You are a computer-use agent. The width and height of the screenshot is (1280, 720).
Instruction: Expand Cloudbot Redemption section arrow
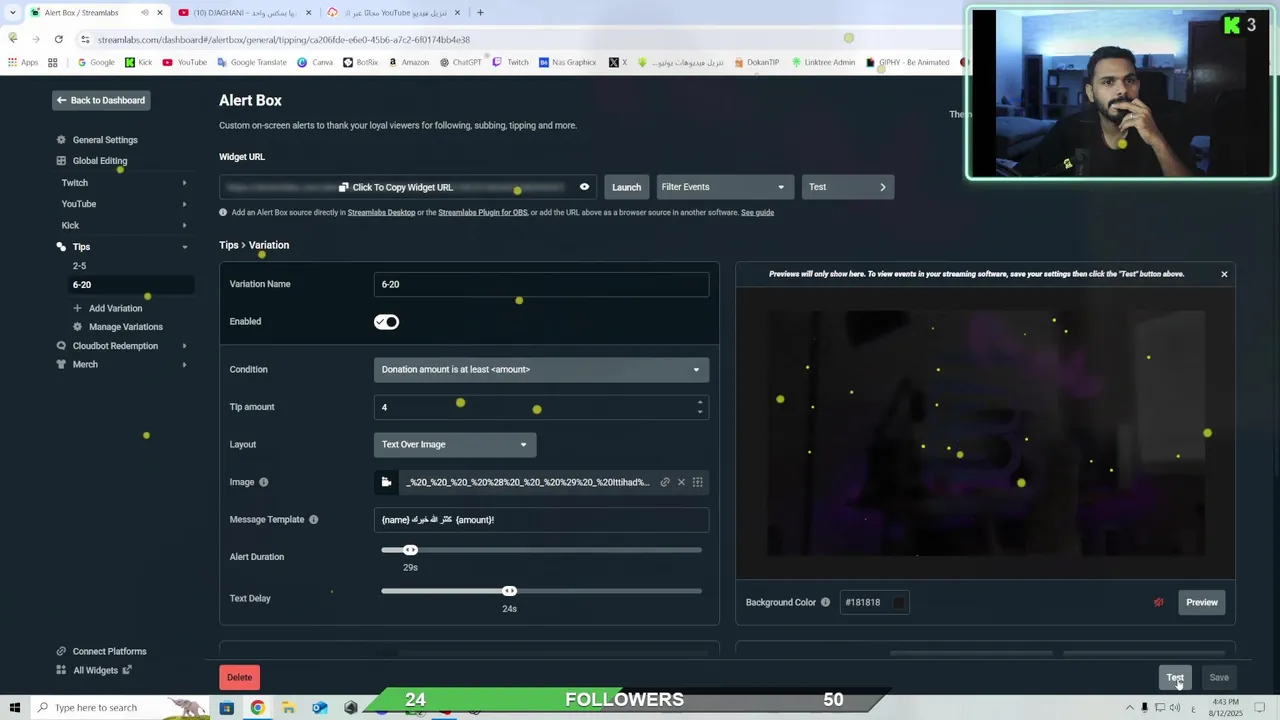184,346
